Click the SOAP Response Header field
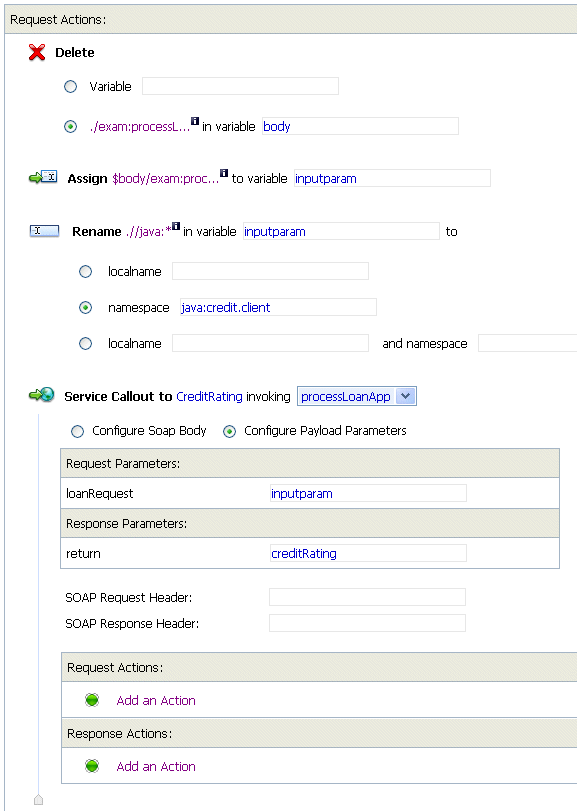This screenshot has height=811, width=577. click(x=368, y=623)
